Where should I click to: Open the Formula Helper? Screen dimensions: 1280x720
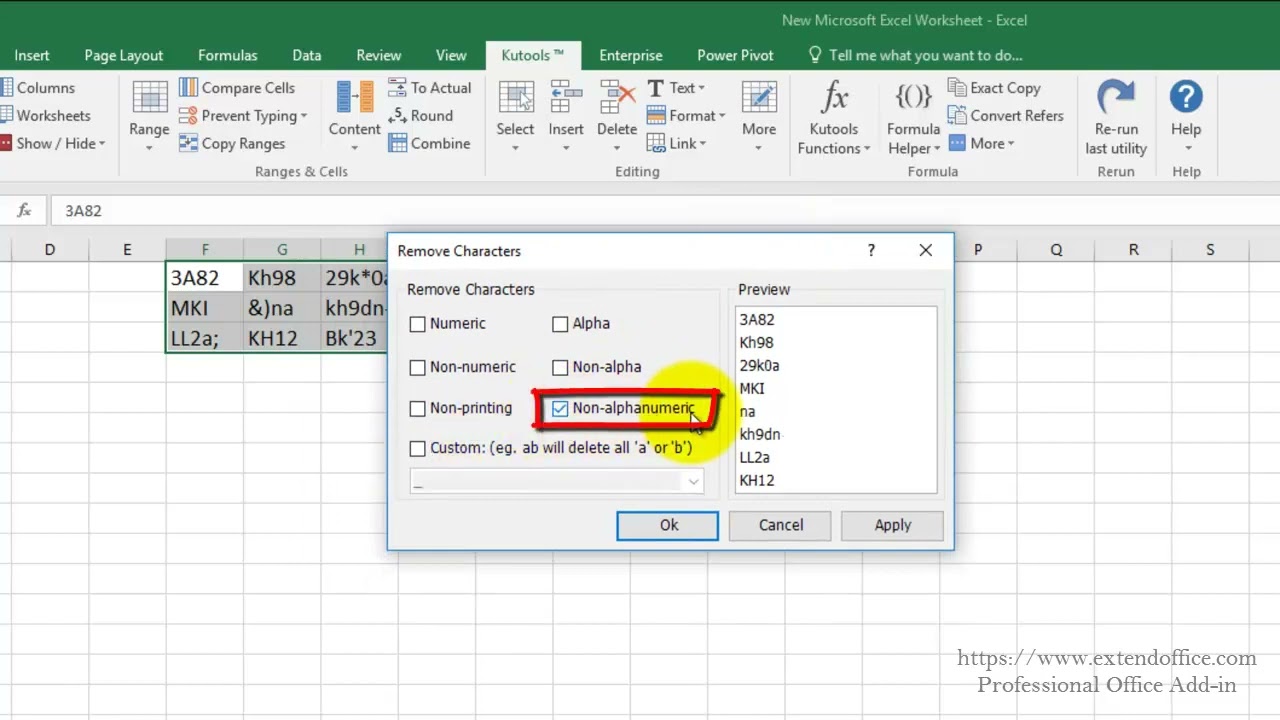(913, 118)
